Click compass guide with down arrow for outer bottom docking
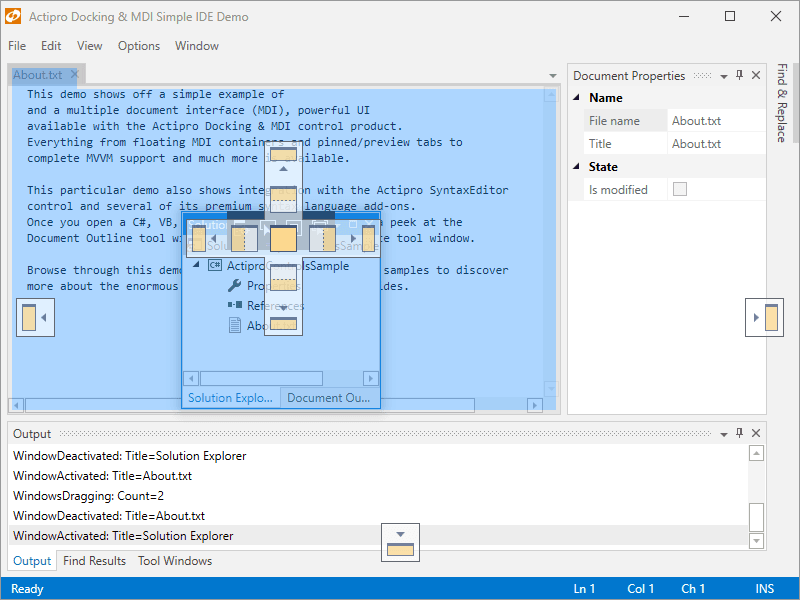 pyautogui.click(x=283, y=318)
